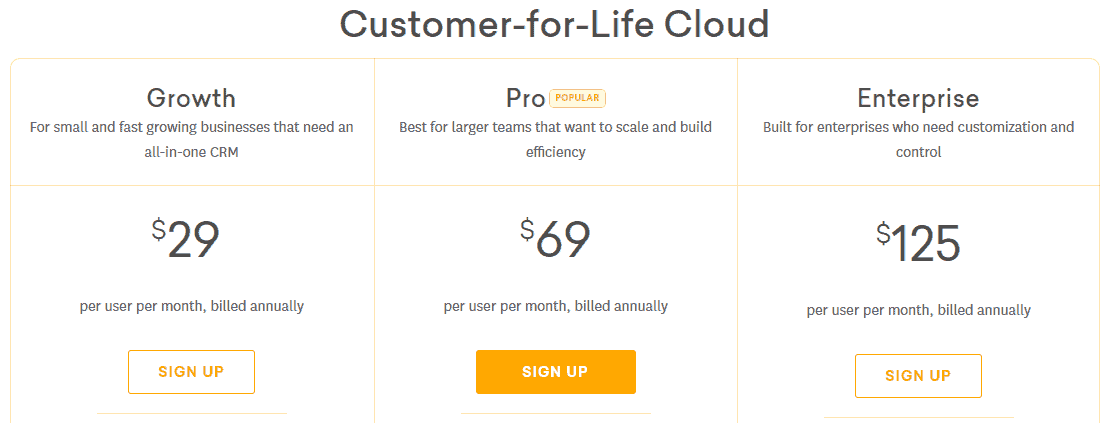Image resolution: width=1109 pixels, height=423 pixels.
Task: Click the $125 price figure
Action: tap(918, 244)
